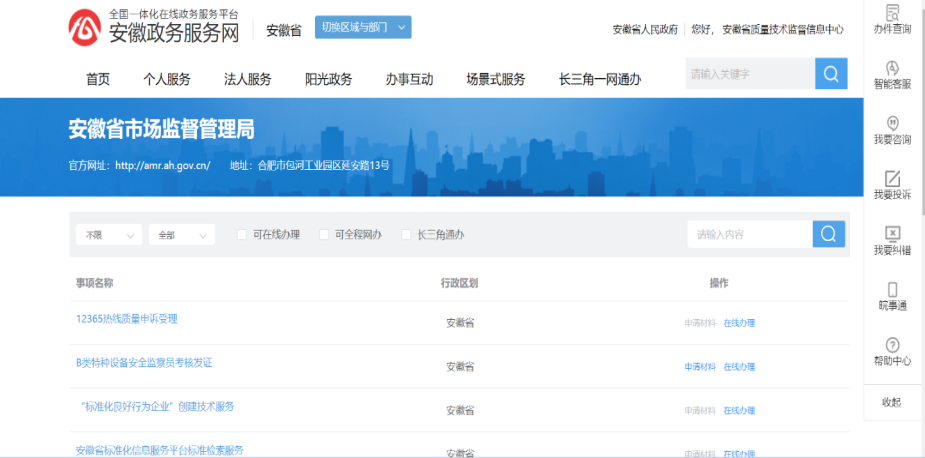Open 智能客服 in the right sidebar
Image resolution: width=925 pixels, height=458 pixels.
(893, 75)
